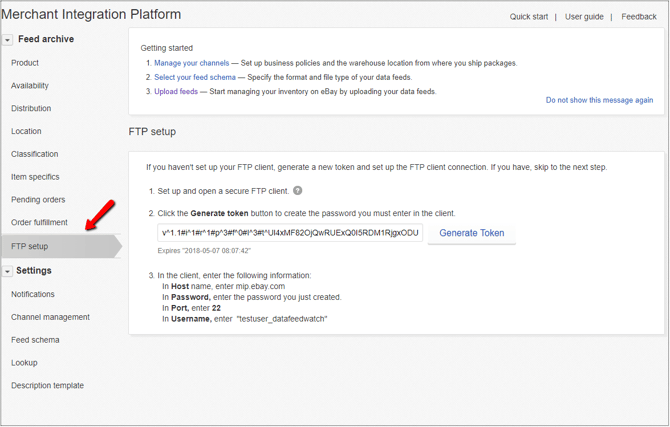Select FTP setup in the sidebar
Viewport: 670px width, 427px height.
click(29, 246)
